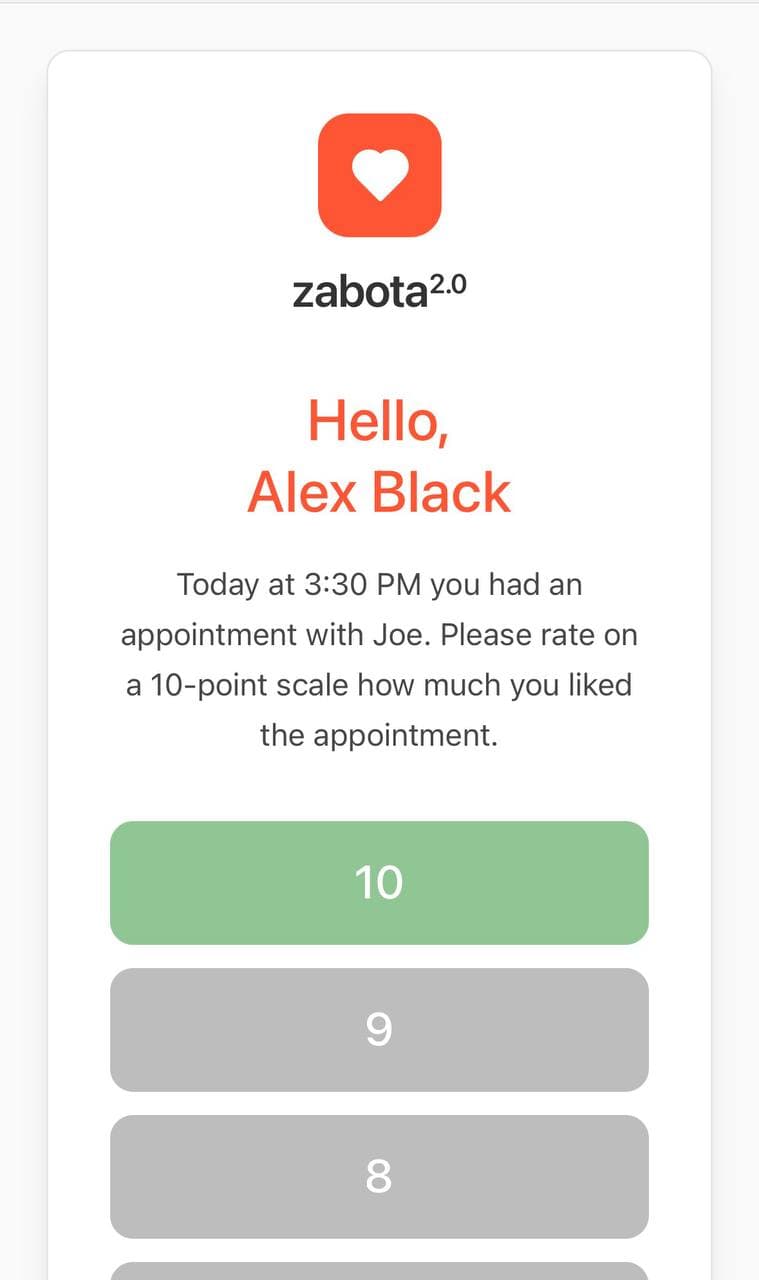Click the words "you had an"
The height and width of the screenshot is (1280, 759).
[506, 585]
